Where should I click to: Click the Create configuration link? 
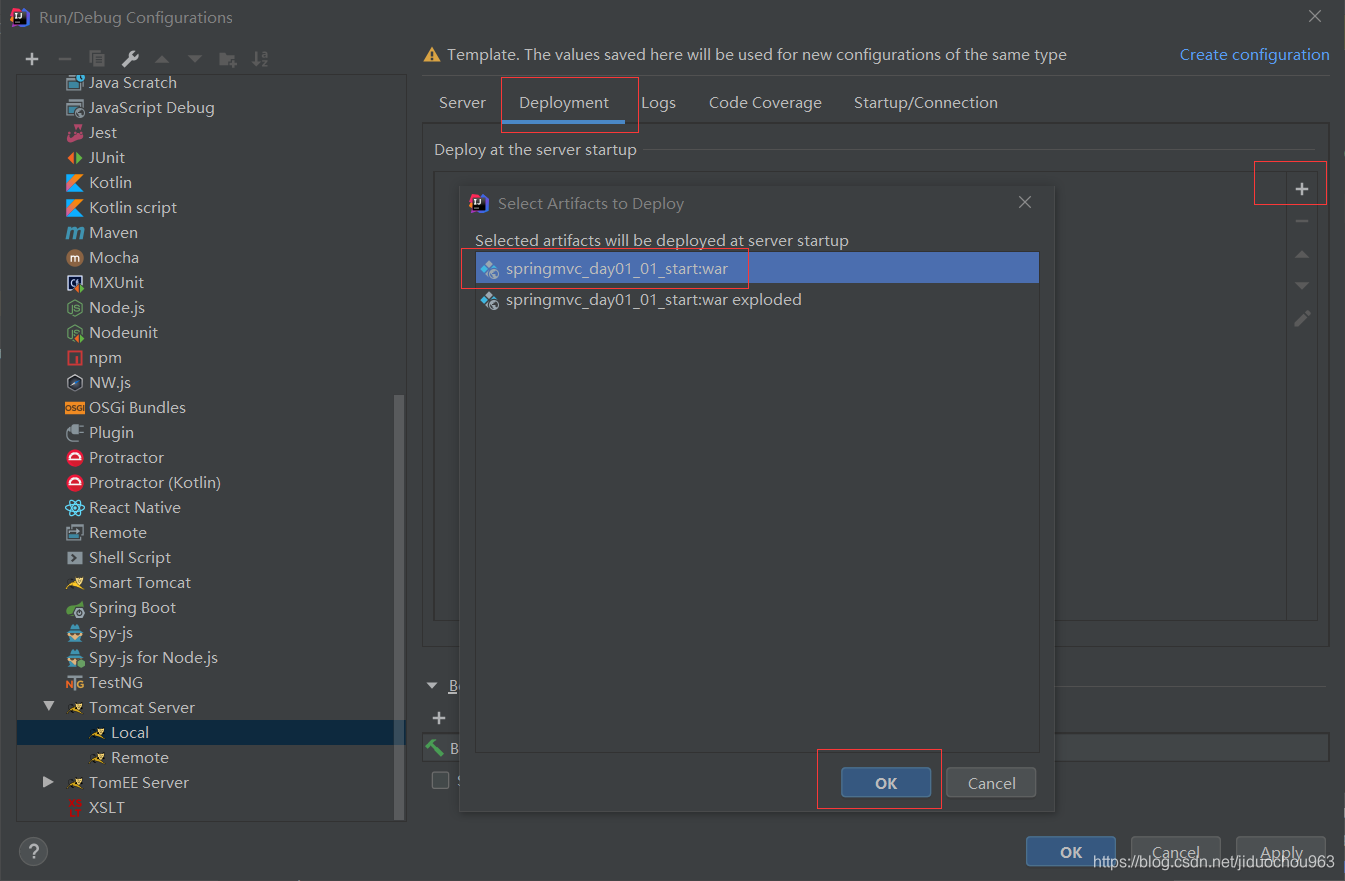click(1255, 55)
